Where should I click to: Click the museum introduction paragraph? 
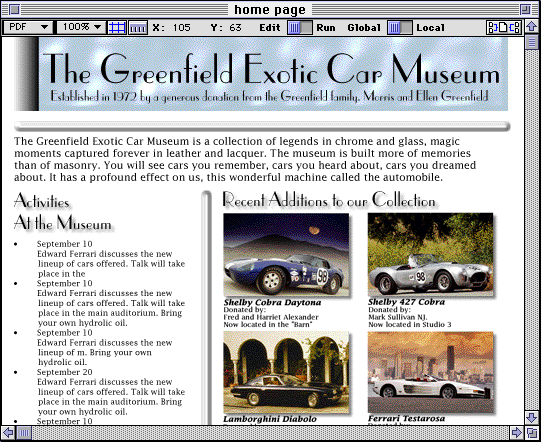245,159
